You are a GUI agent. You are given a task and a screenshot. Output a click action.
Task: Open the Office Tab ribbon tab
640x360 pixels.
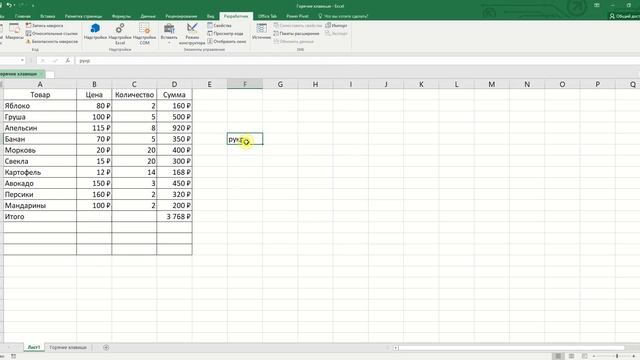[267, 16]
